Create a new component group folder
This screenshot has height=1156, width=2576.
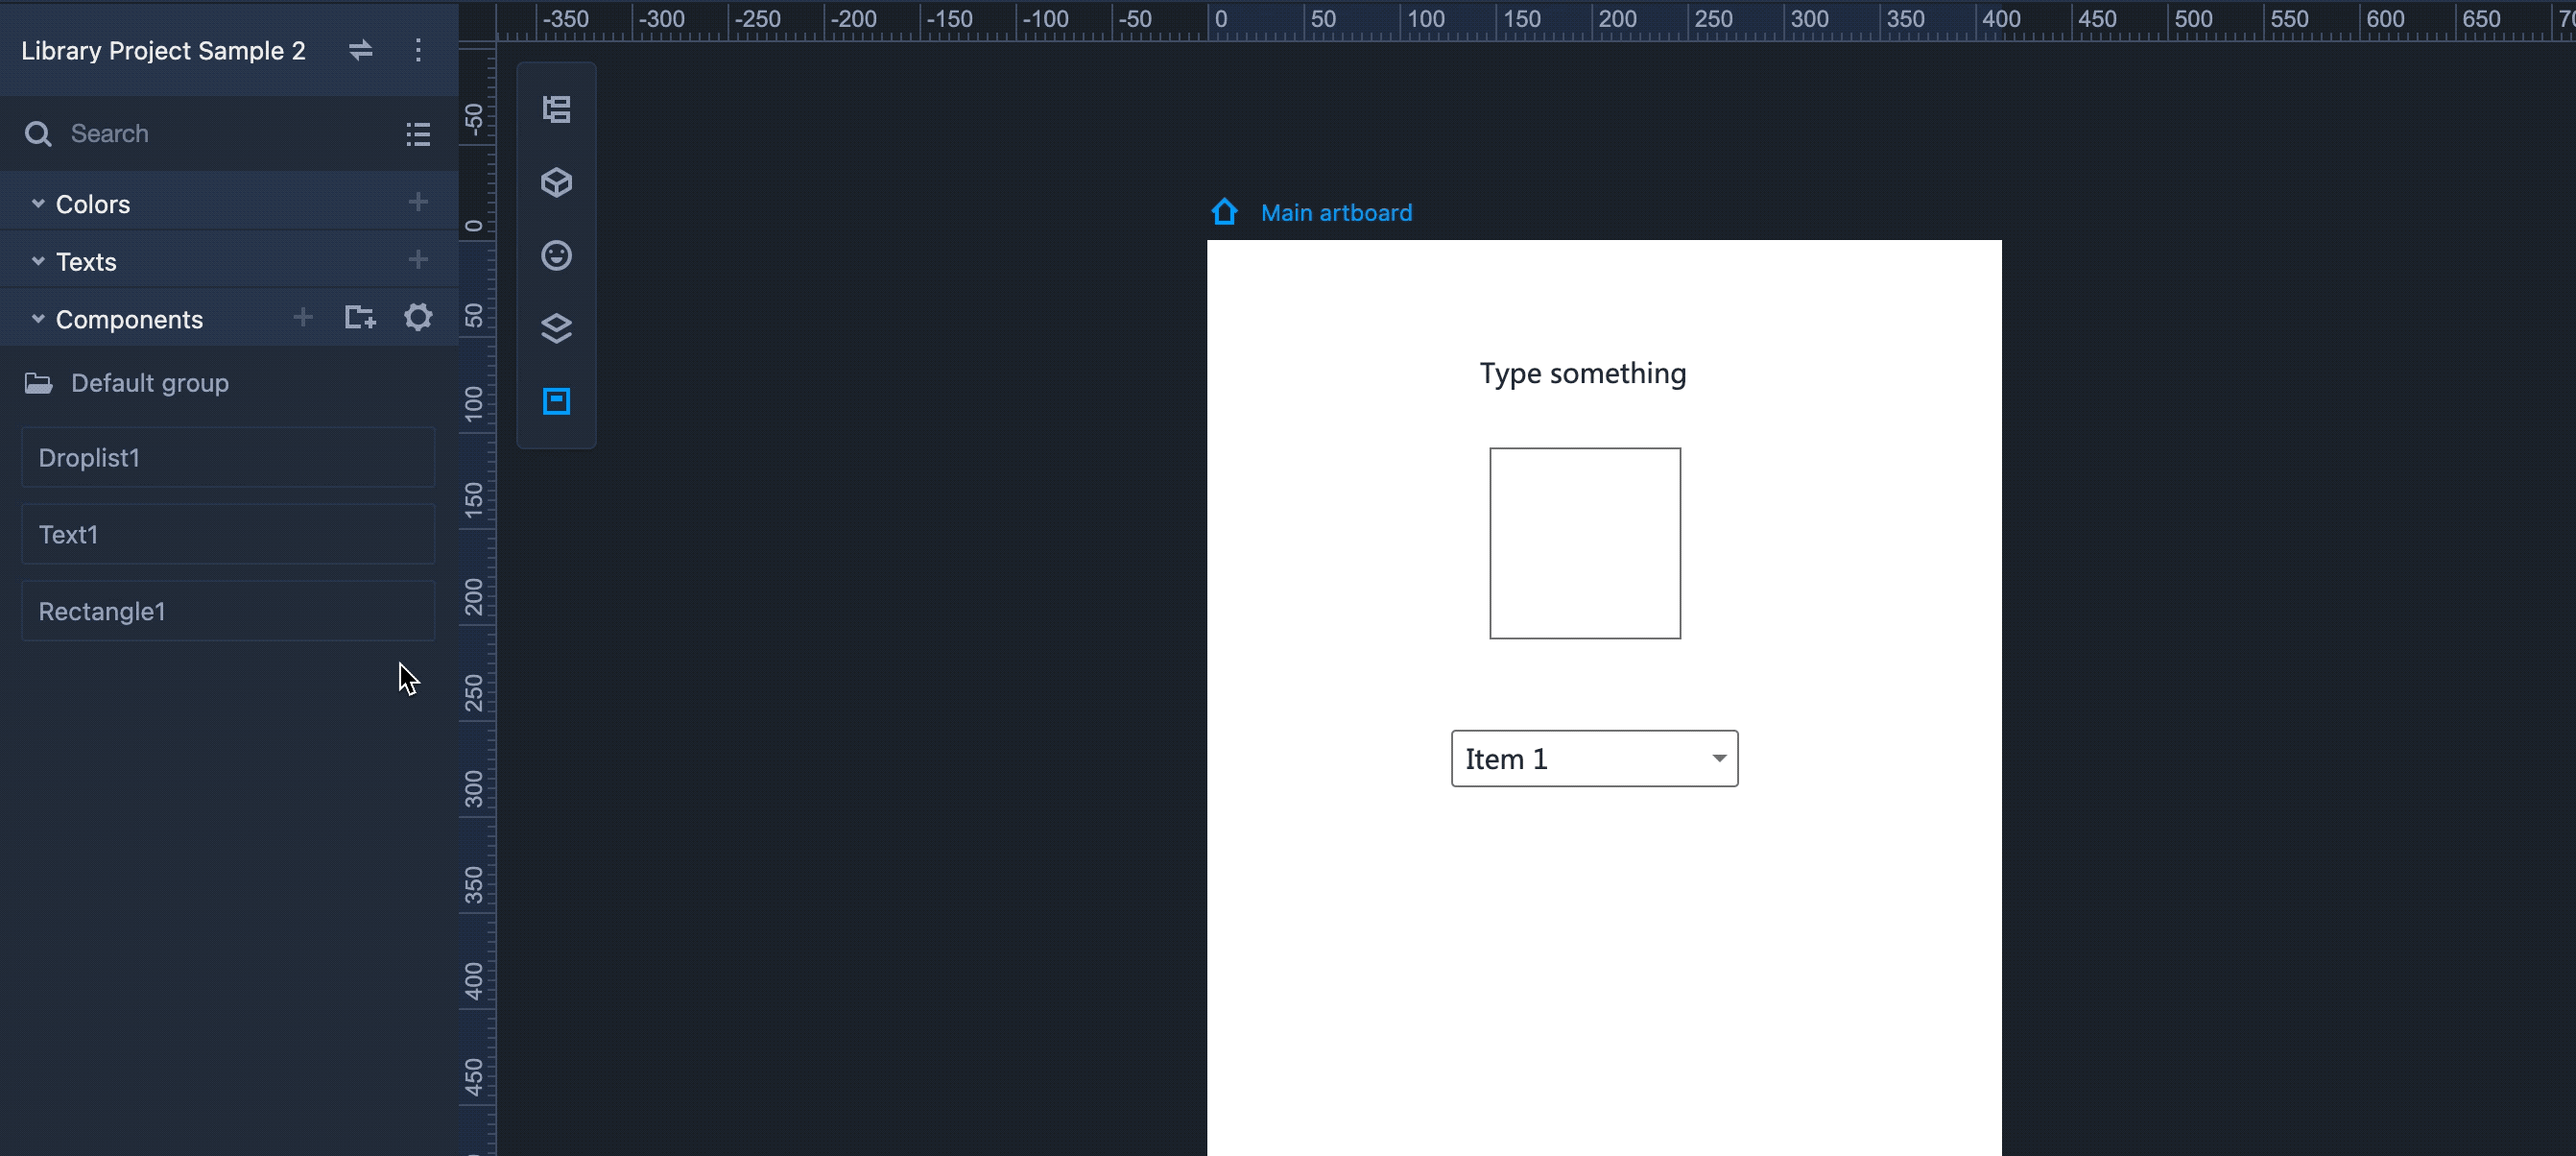(x=360, y=318)
